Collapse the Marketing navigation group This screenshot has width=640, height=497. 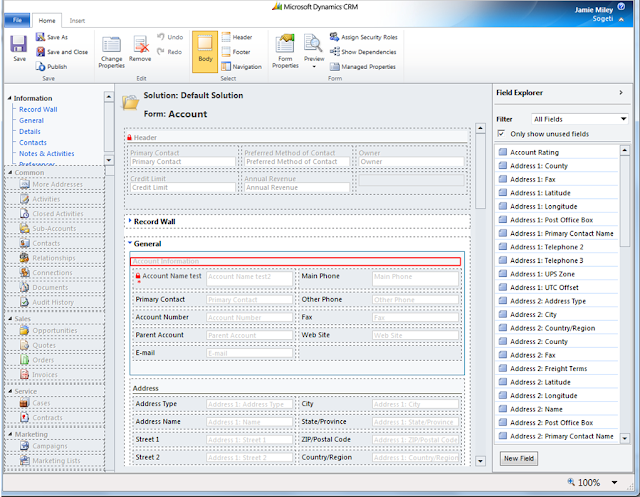point(10,434)
